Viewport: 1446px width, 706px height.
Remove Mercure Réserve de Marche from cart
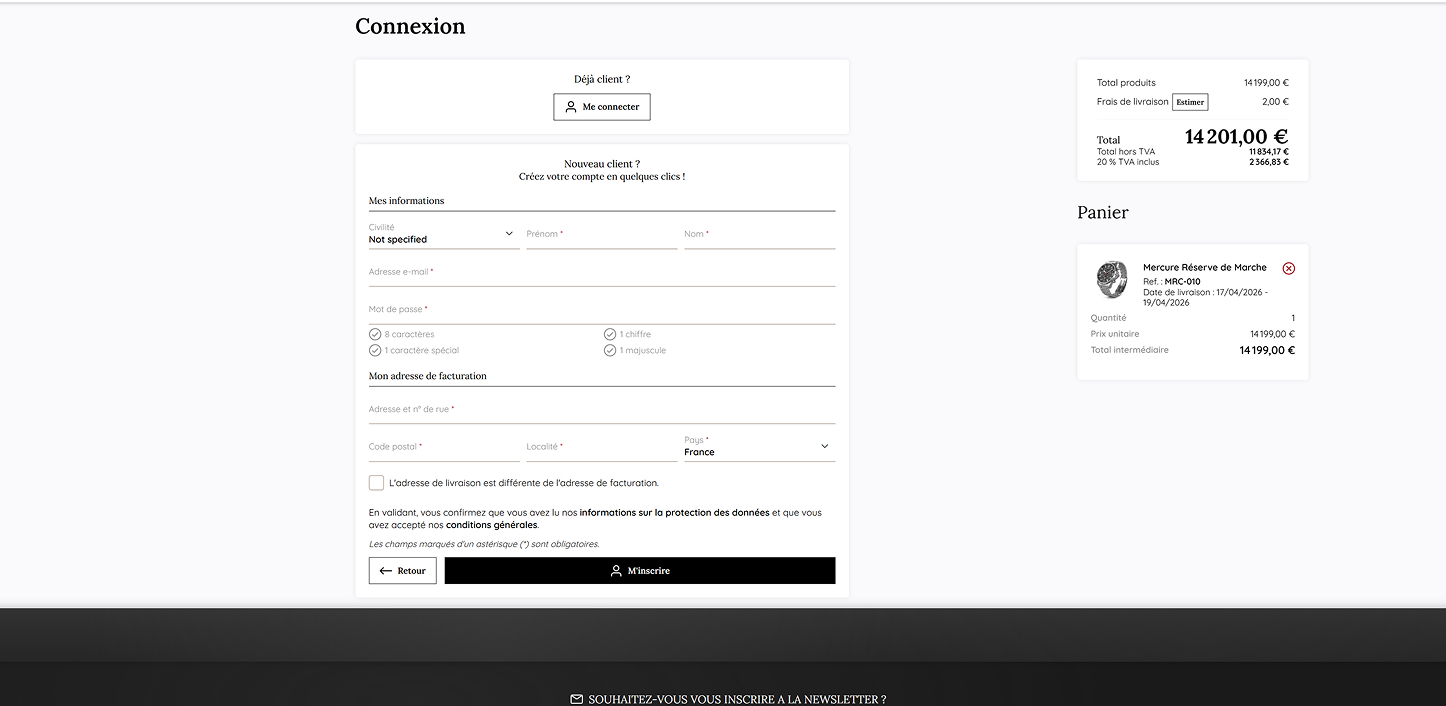coord(1289,268)
